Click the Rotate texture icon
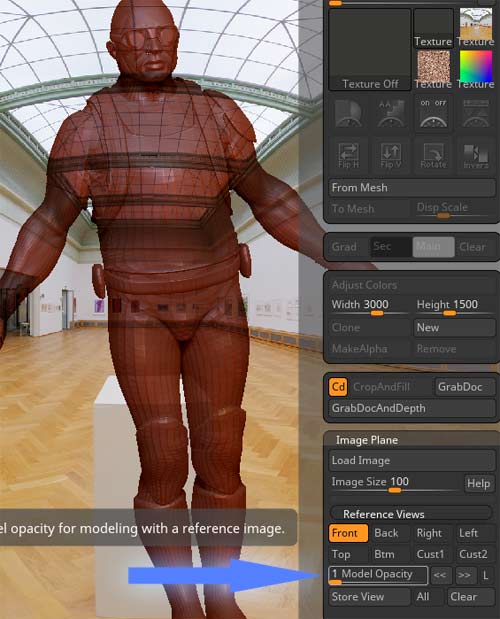 coord(433,156)
